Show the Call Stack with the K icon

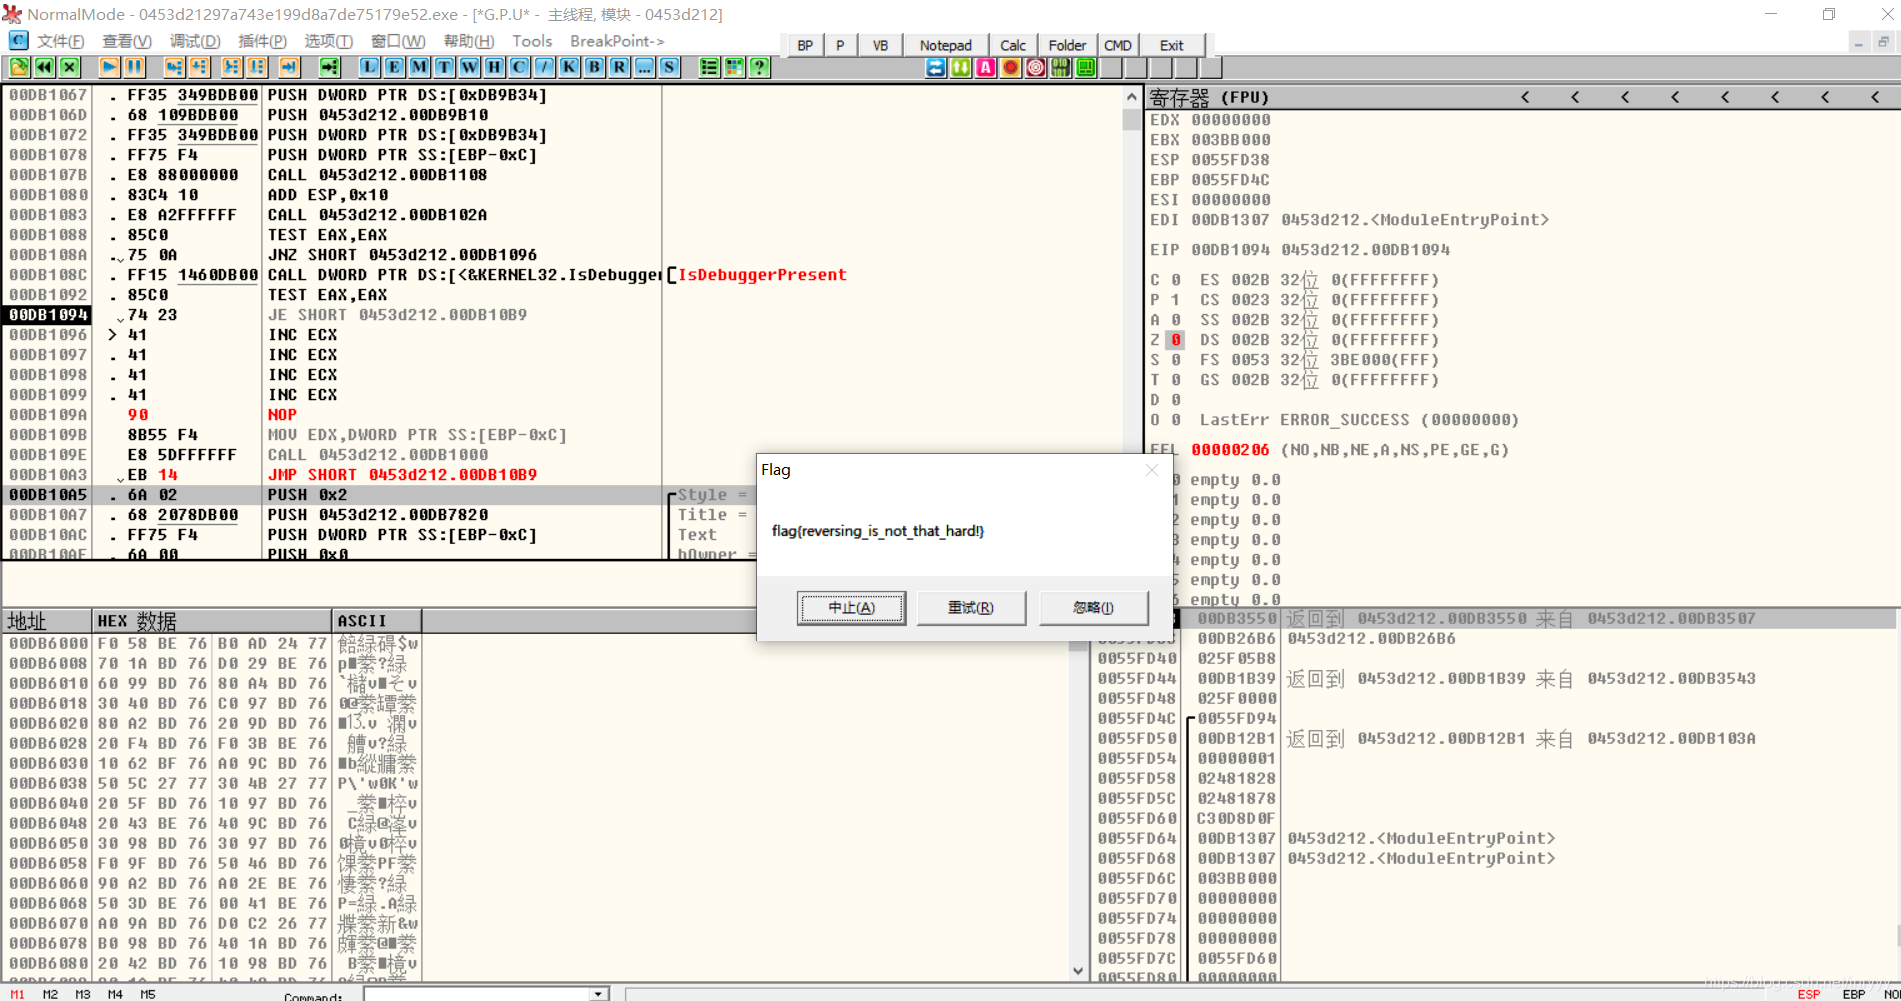[x=569, y=67]
